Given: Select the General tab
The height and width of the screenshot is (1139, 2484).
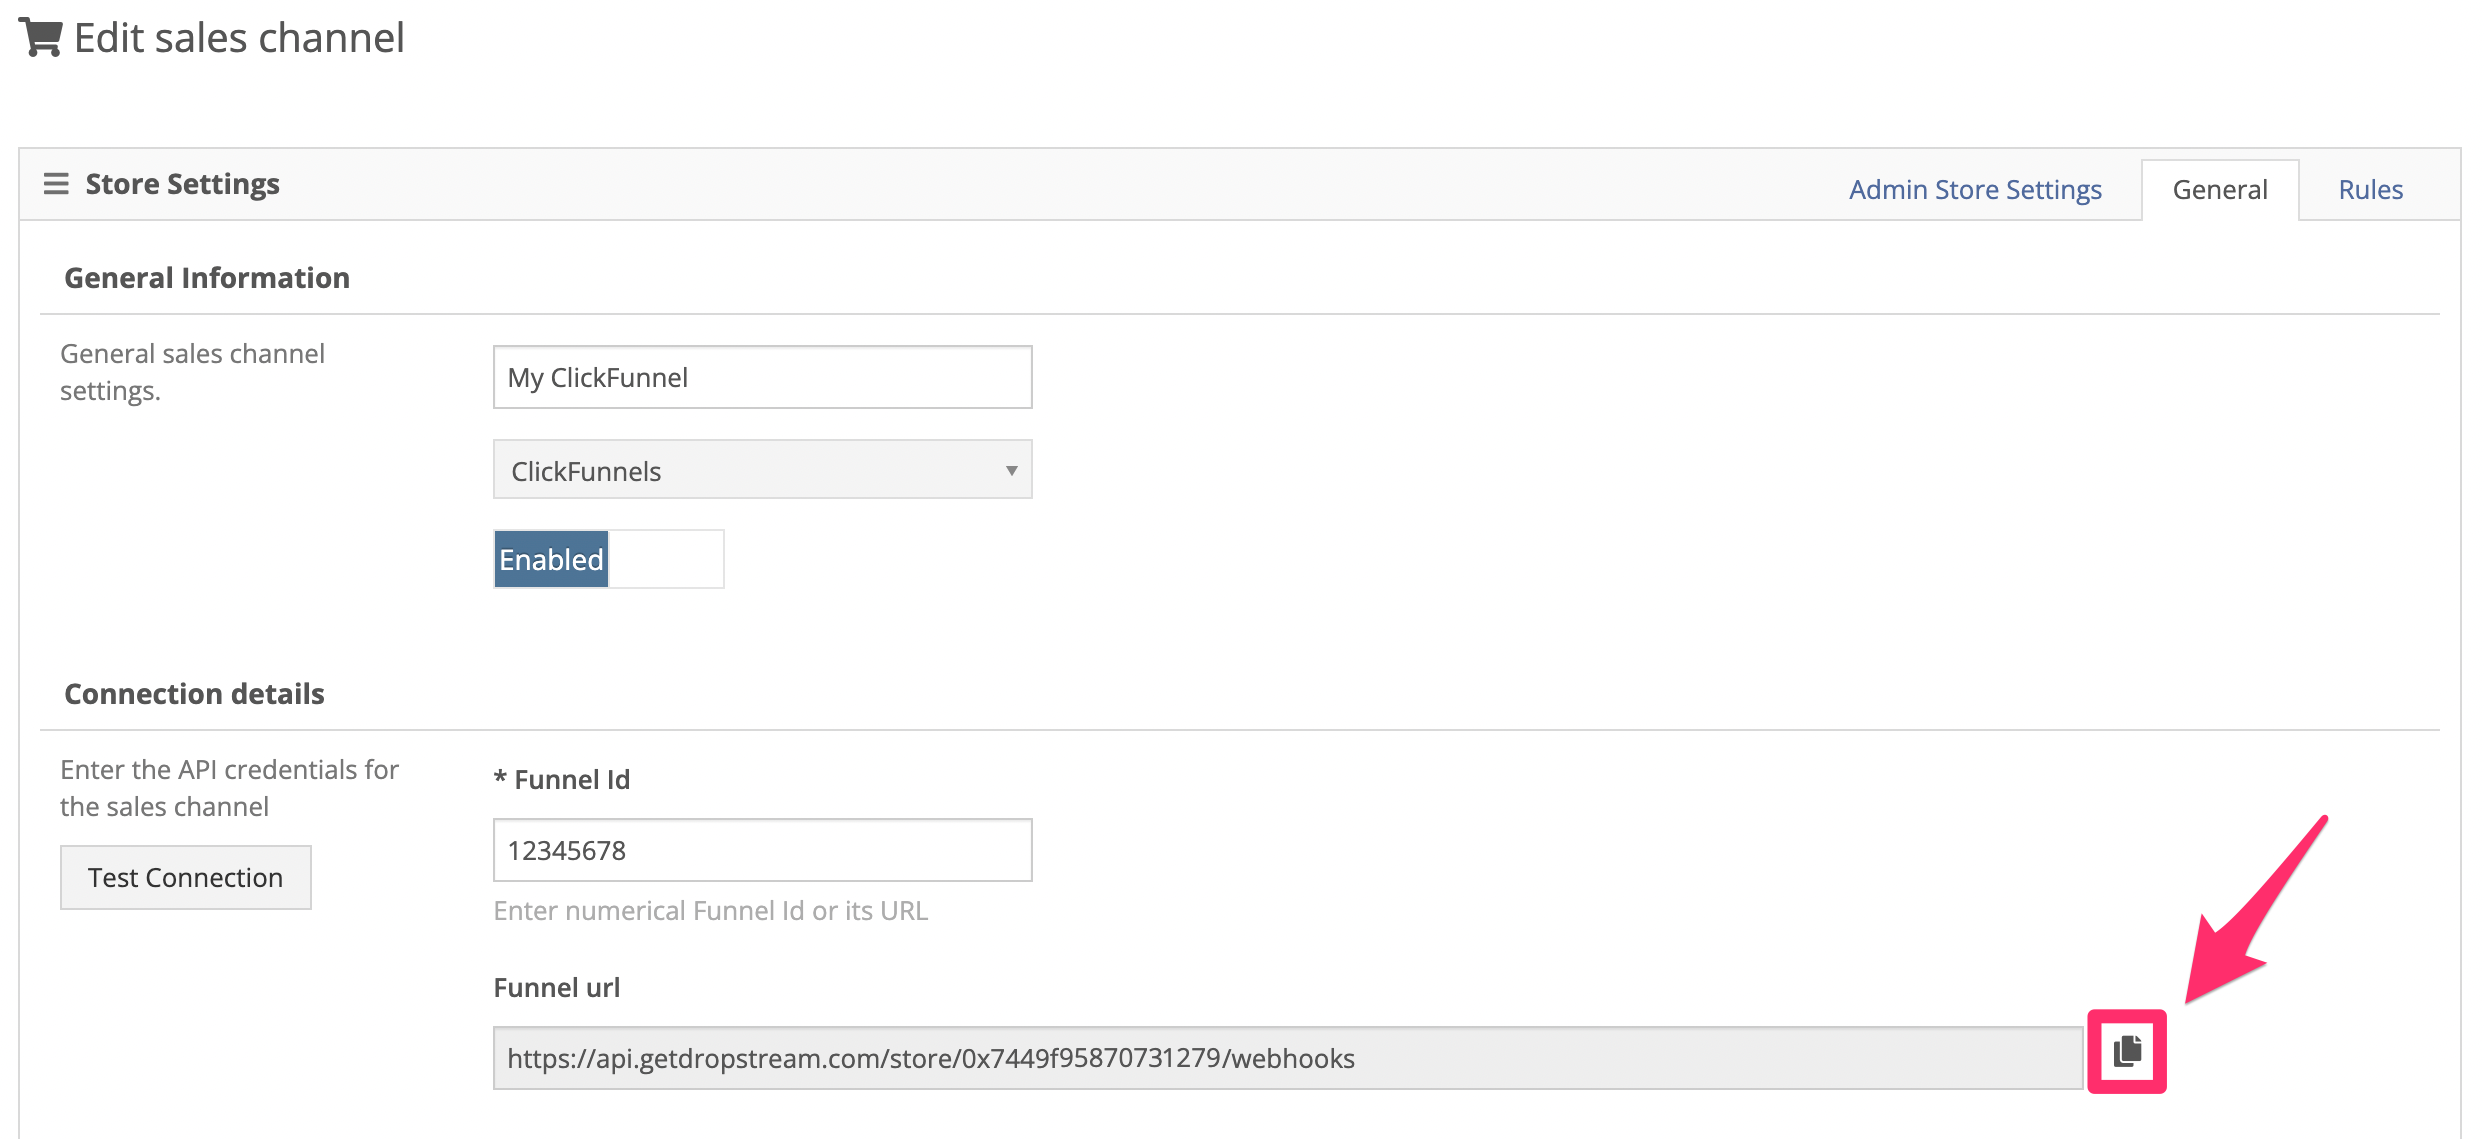Looking at the screenshot, I should [2219, 190].
